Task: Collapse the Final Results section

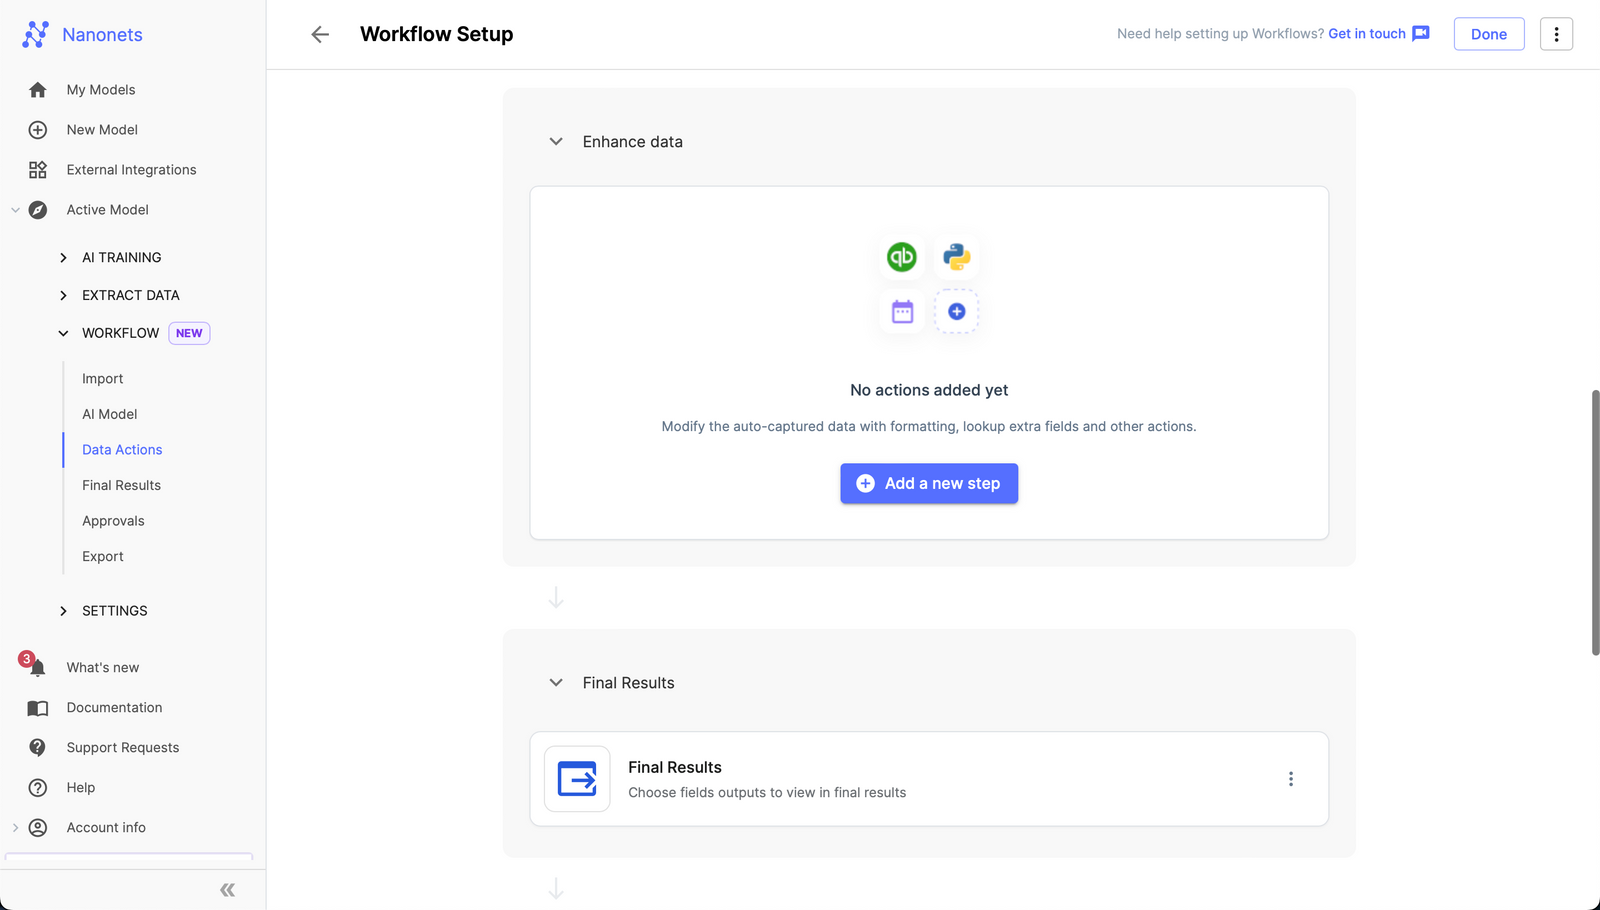Action: click(556, 683)
